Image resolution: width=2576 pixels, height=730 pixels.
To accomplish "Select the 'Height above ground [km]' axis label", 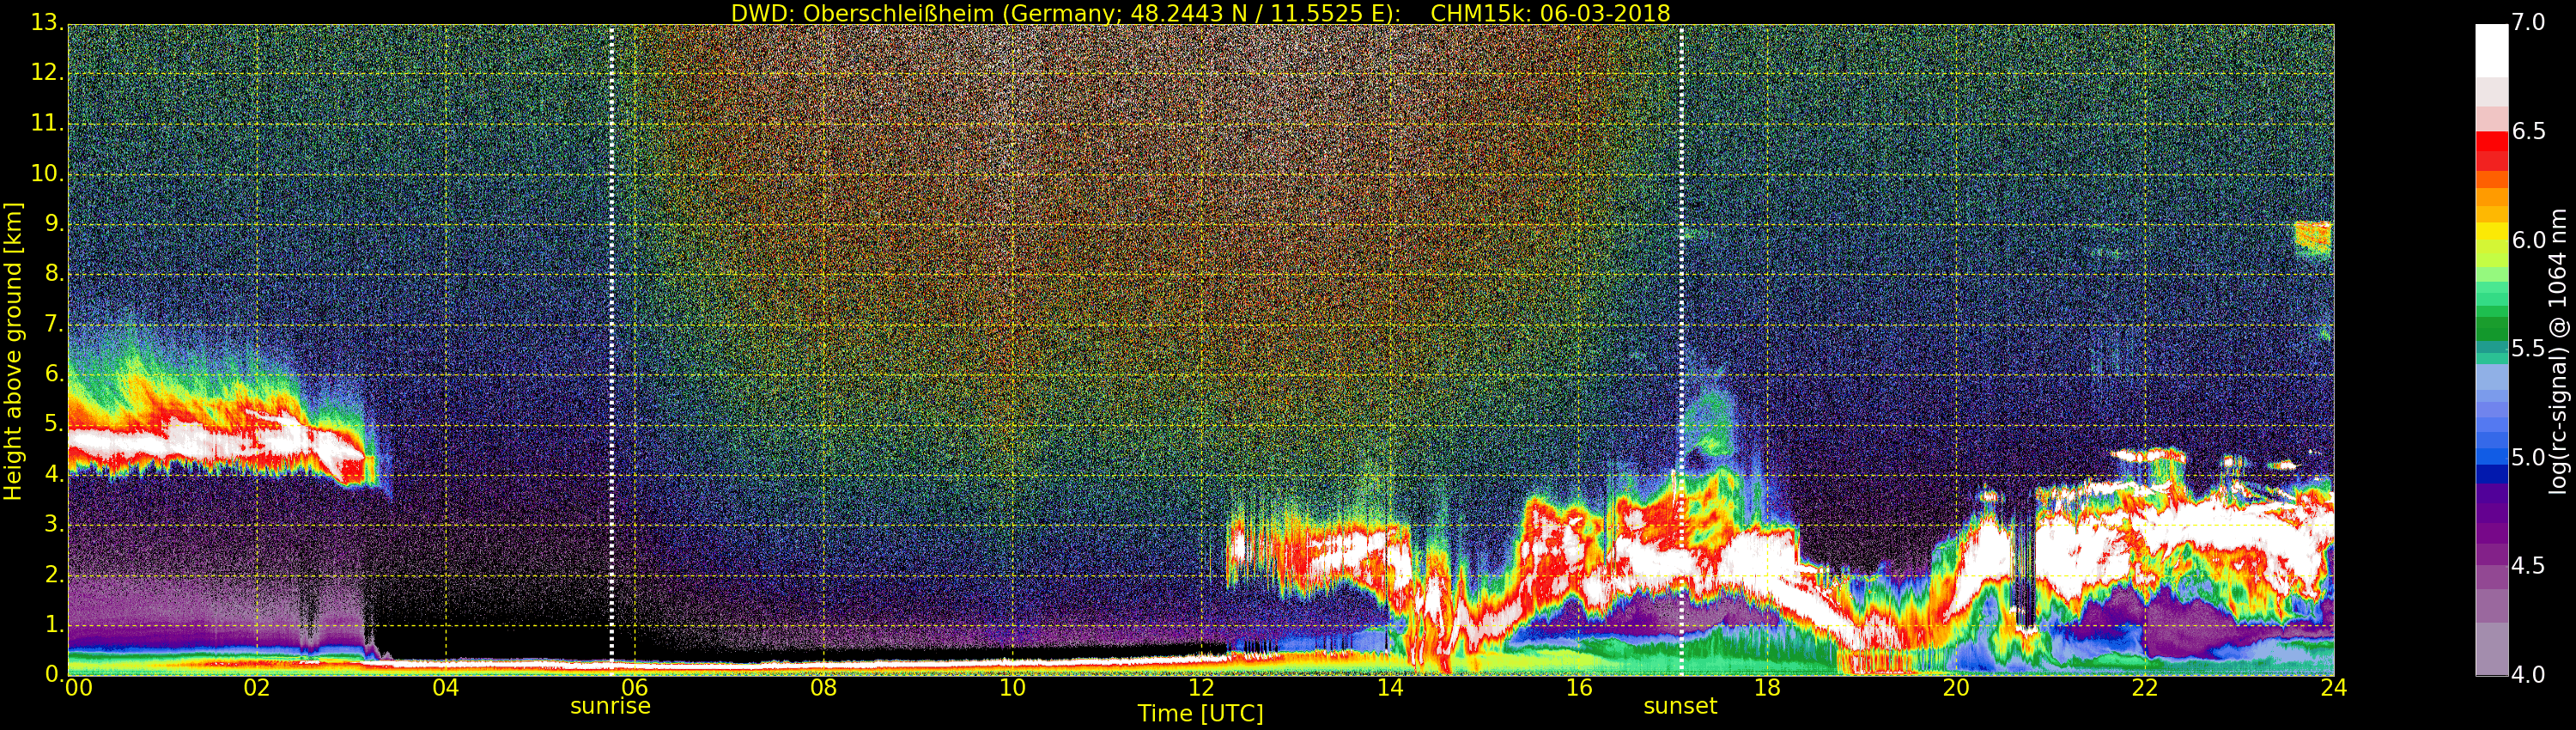I will click(13, 352).
